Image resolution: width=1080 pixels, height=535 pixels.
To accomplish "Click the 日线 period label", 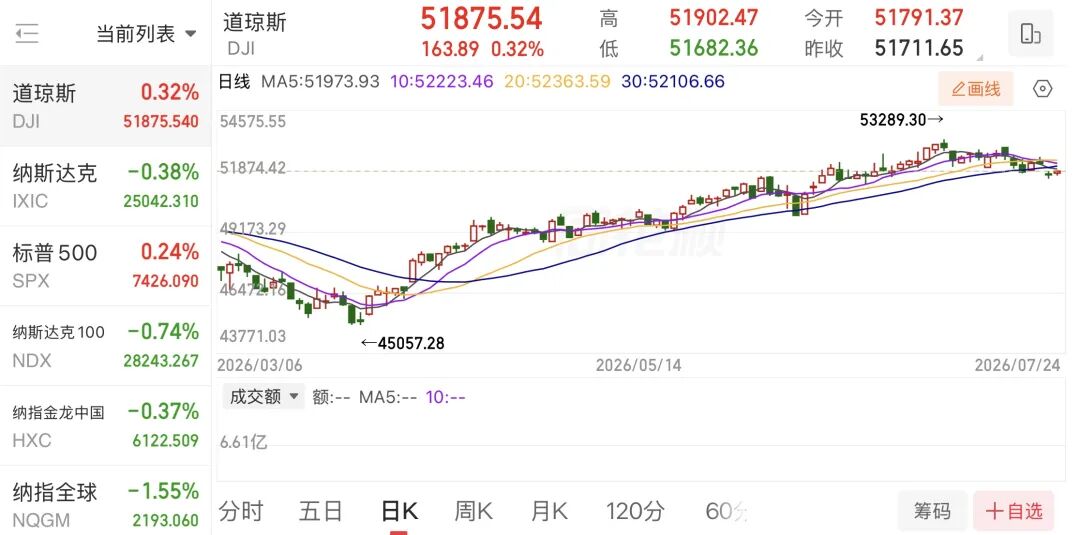I will pyautogui.click(x=234, y=81).
